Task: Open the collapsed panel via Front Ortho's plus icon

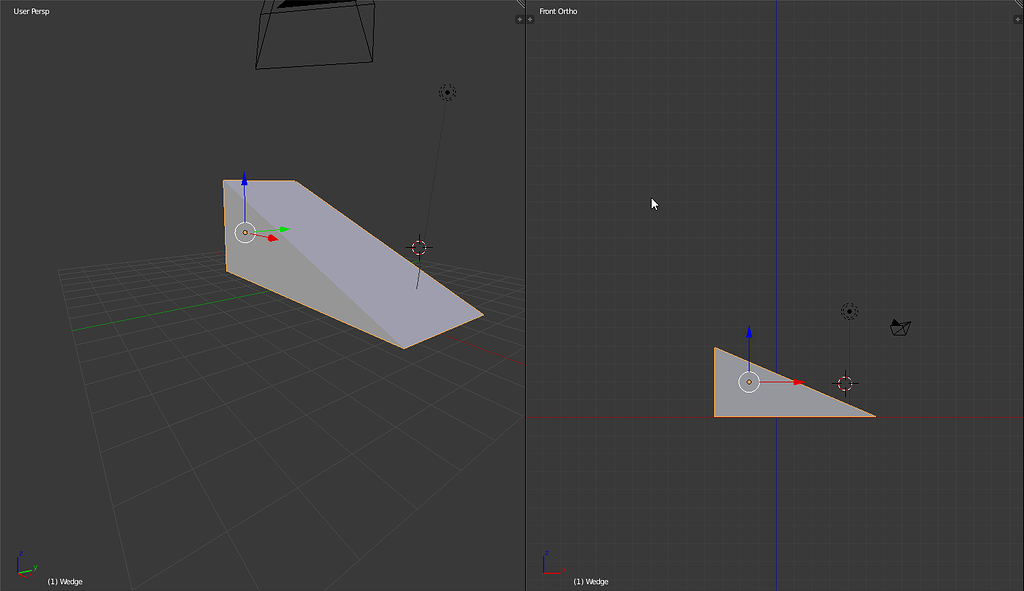Action: tap(530, 18)
